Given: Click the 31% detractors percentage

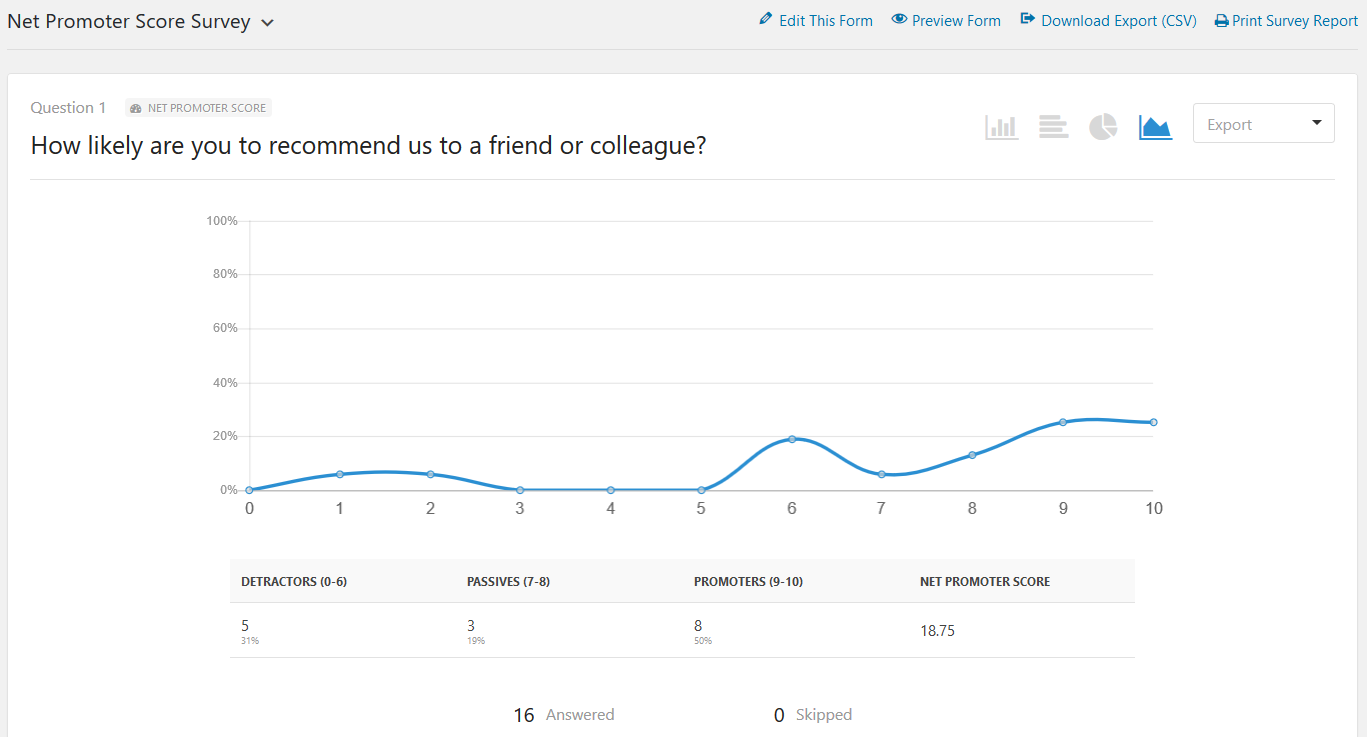Looking at the screenshot, I should click(x=250, y=641).
